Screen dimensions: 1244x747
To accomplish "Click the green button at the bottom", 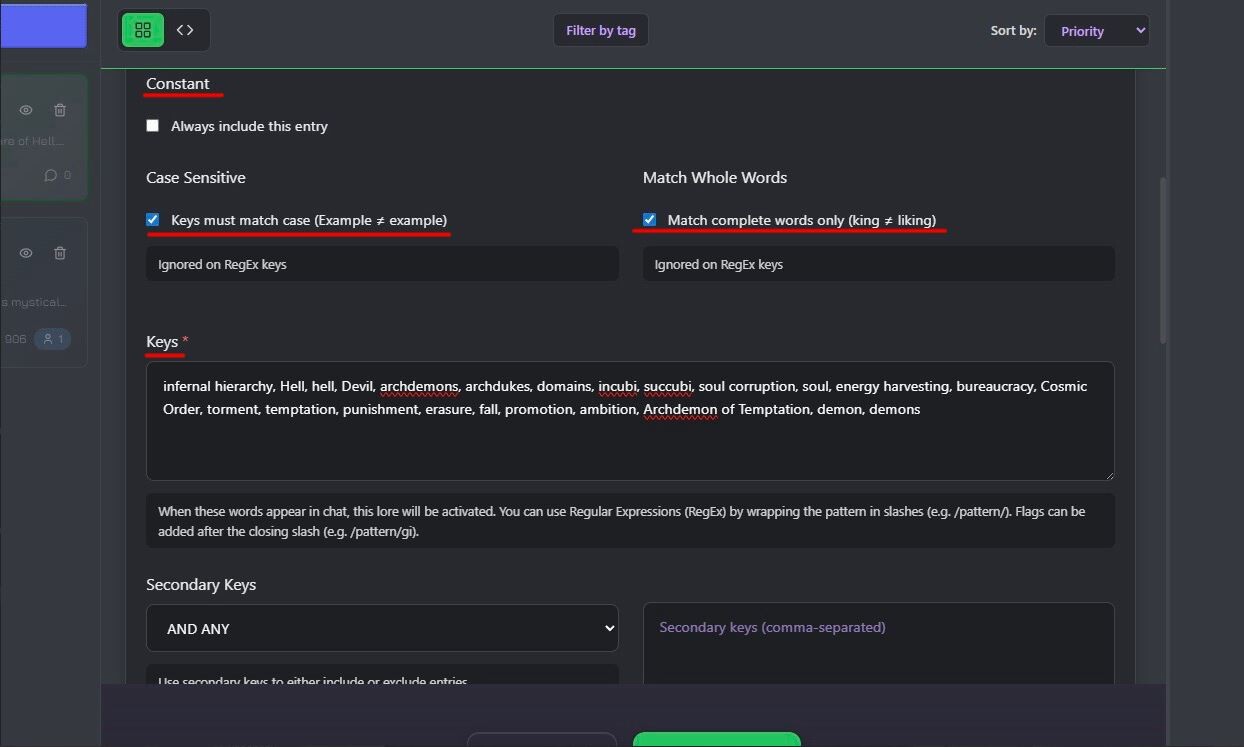I will point(717,740).
